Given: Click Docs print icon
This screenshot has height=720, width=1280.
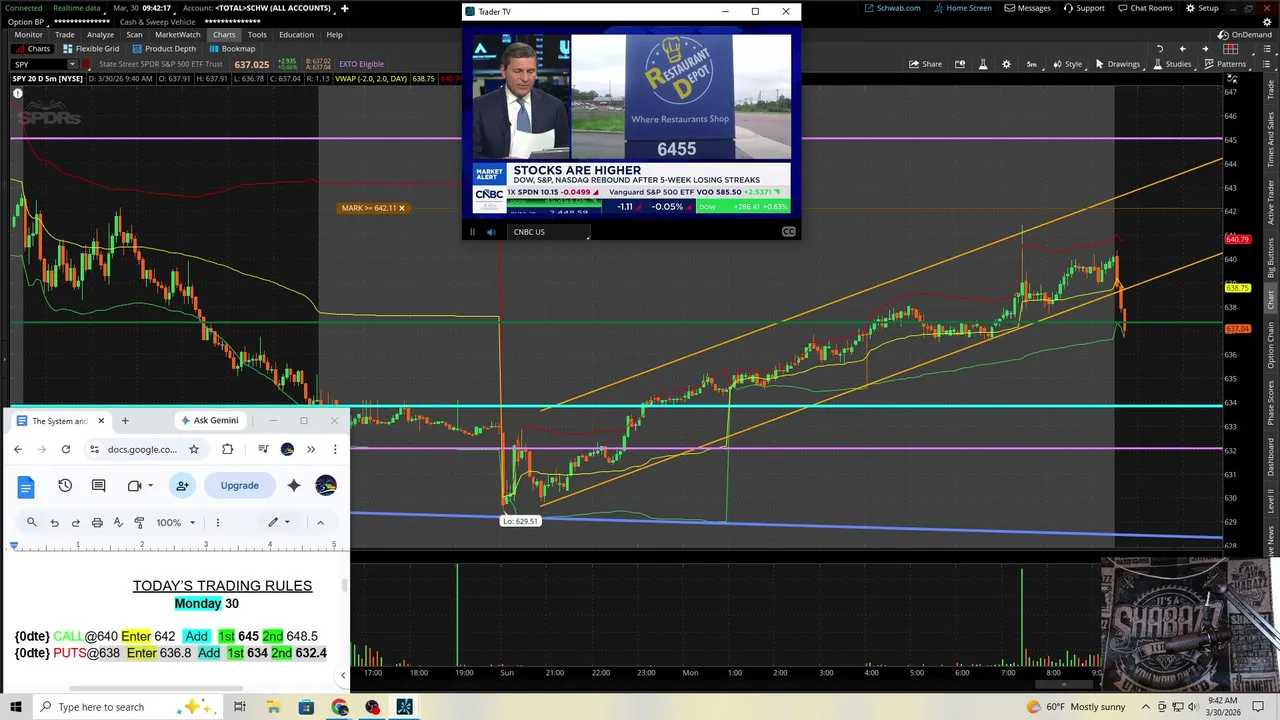Looking at the screenshot, I should [97, 522].
